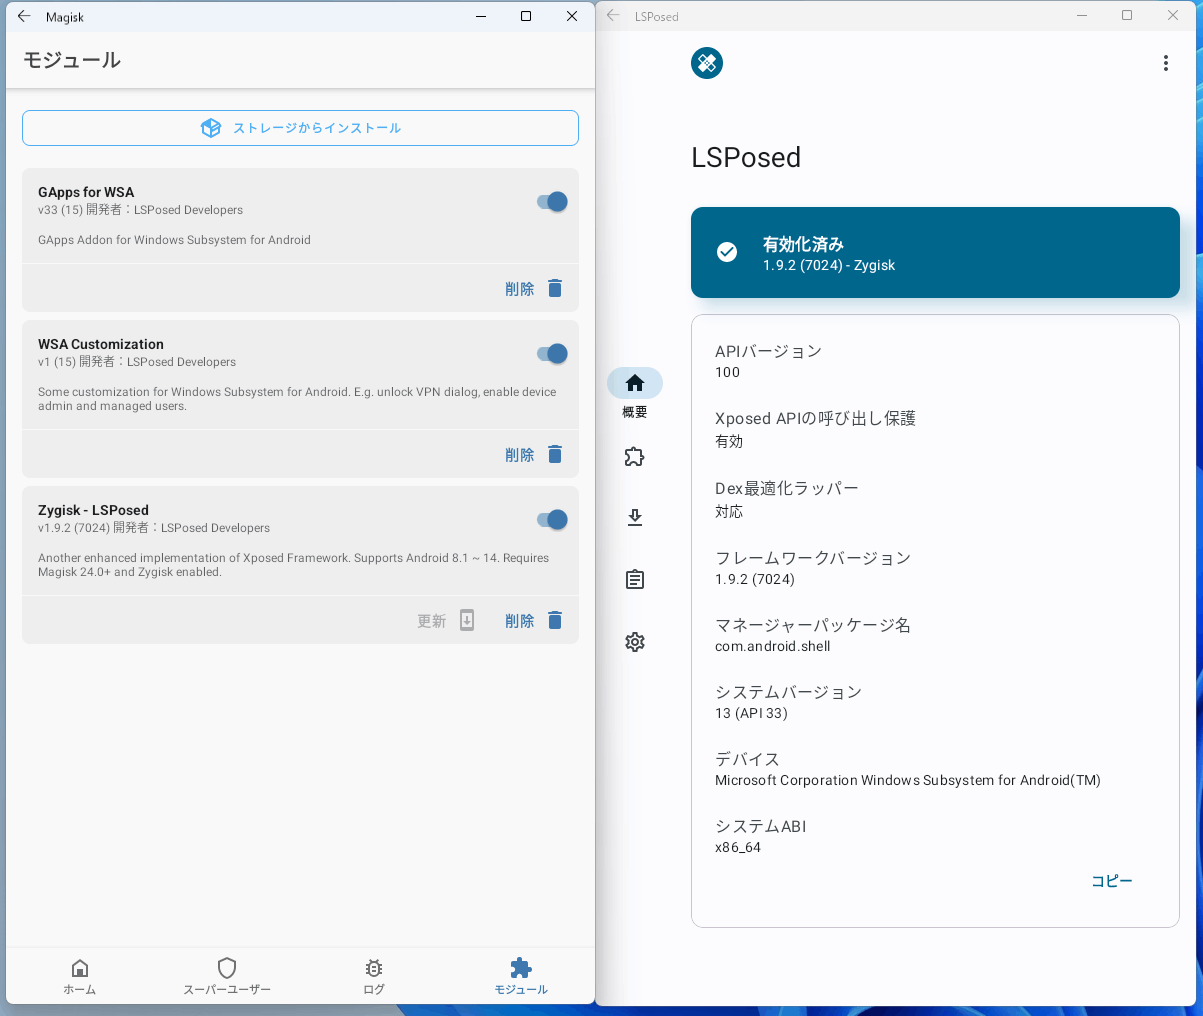Toggle the WSA Customization module switch

pos(552,354)
